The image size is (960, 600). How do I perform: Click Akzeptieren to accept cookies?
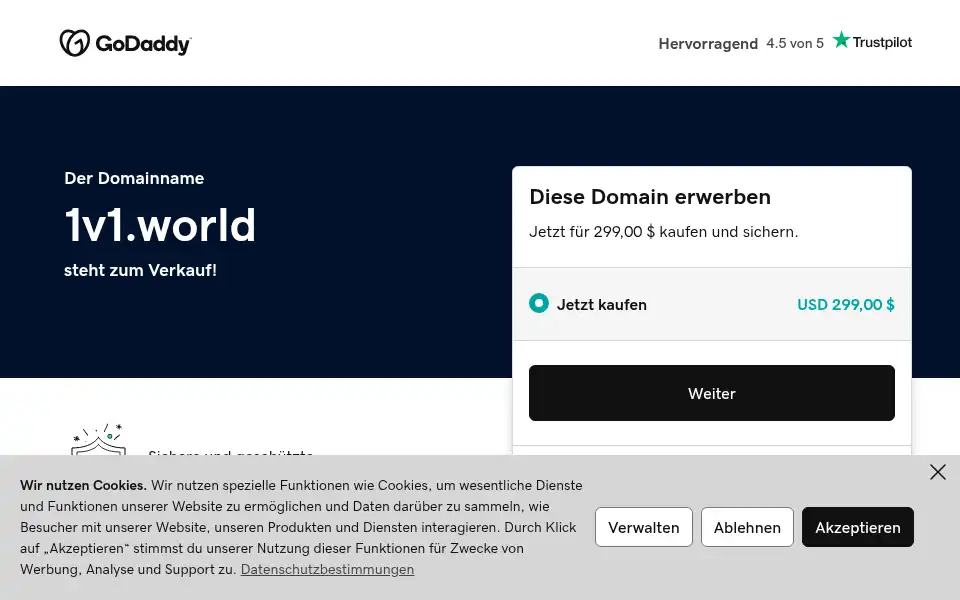(x=857, y=527)
